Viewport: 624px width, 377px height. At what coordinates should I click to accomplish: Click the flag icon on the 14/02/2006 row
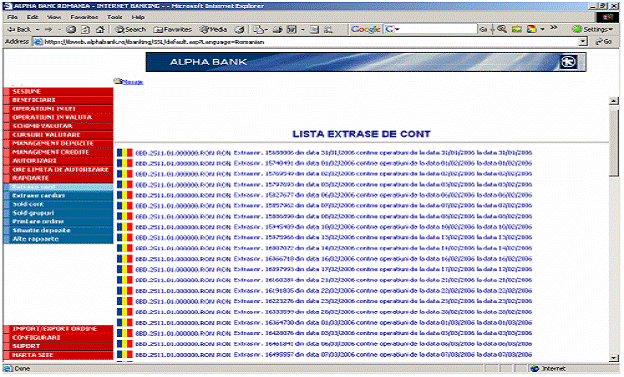(x=125, y=248)
